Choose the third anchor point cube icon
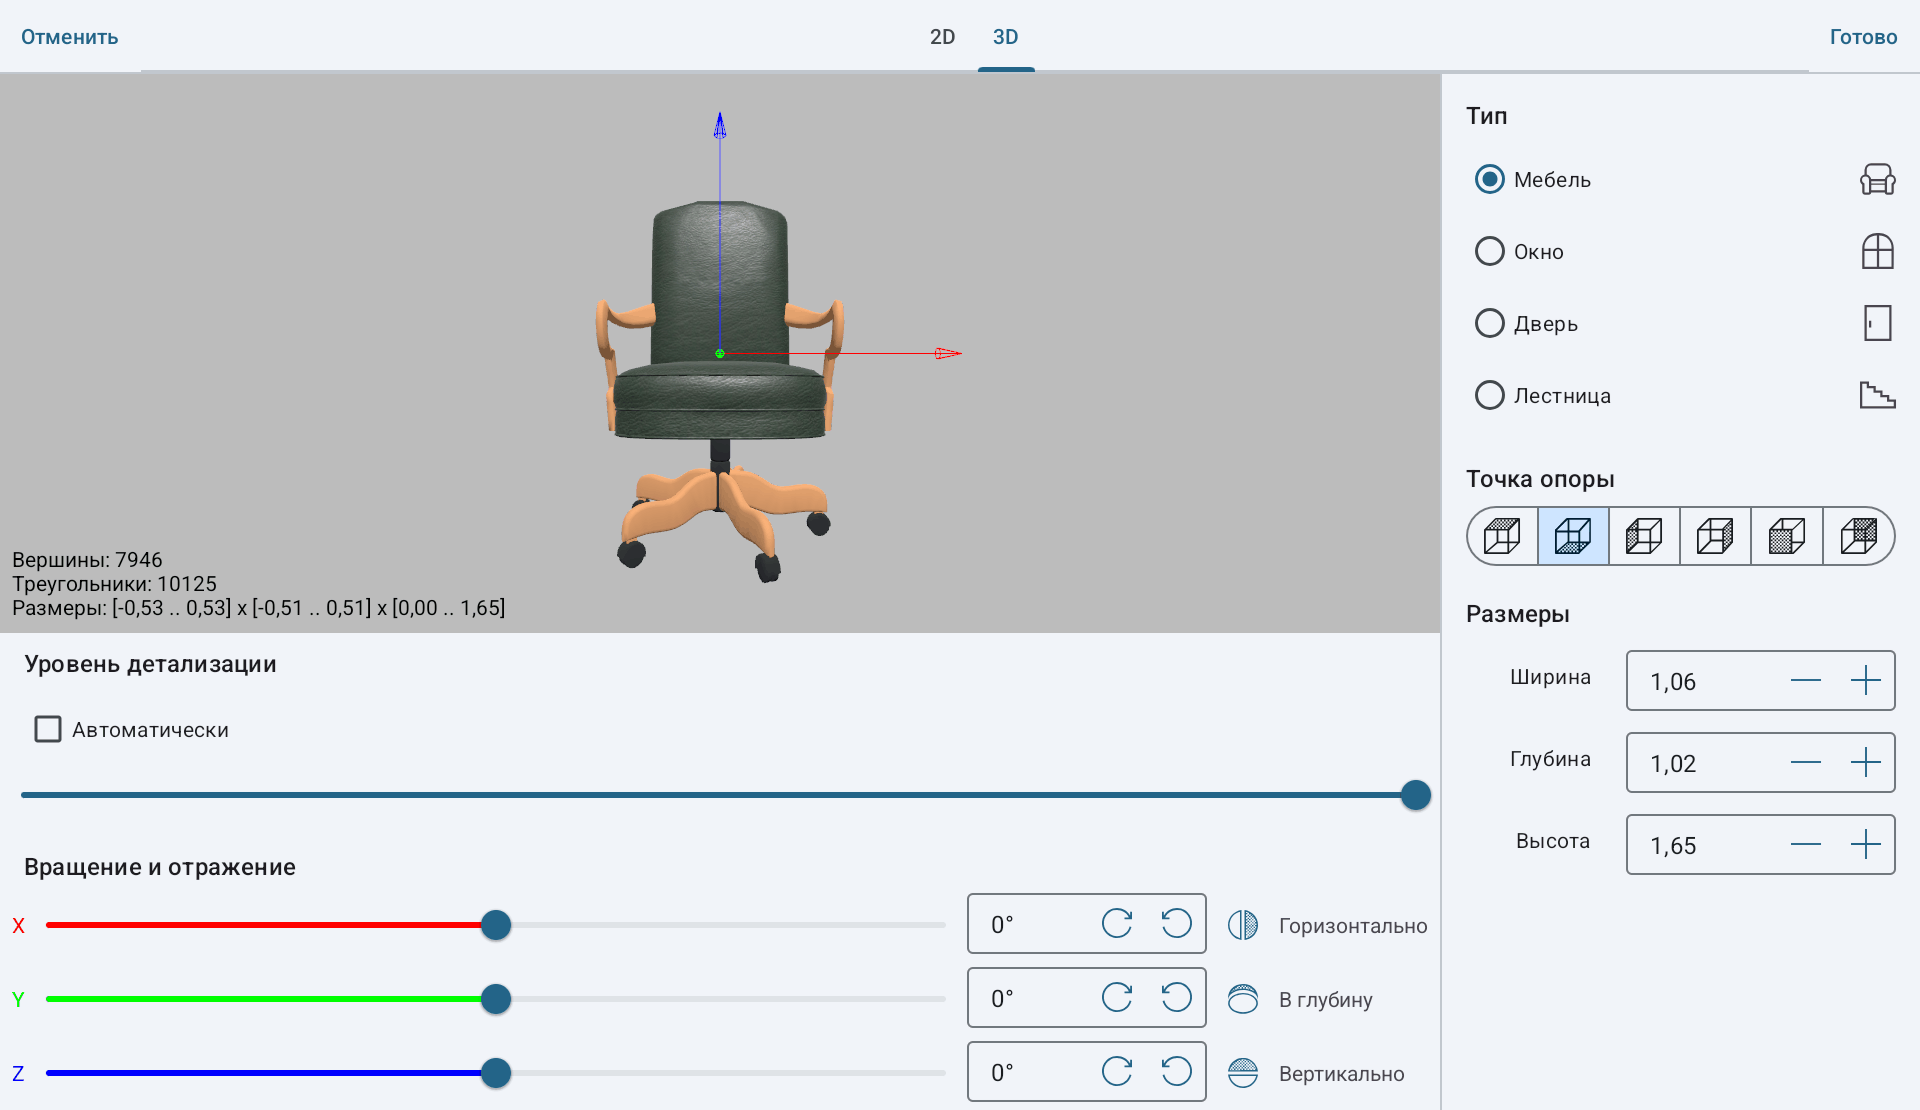This screenshot has height=1110, width=1920. [1644, 536]
